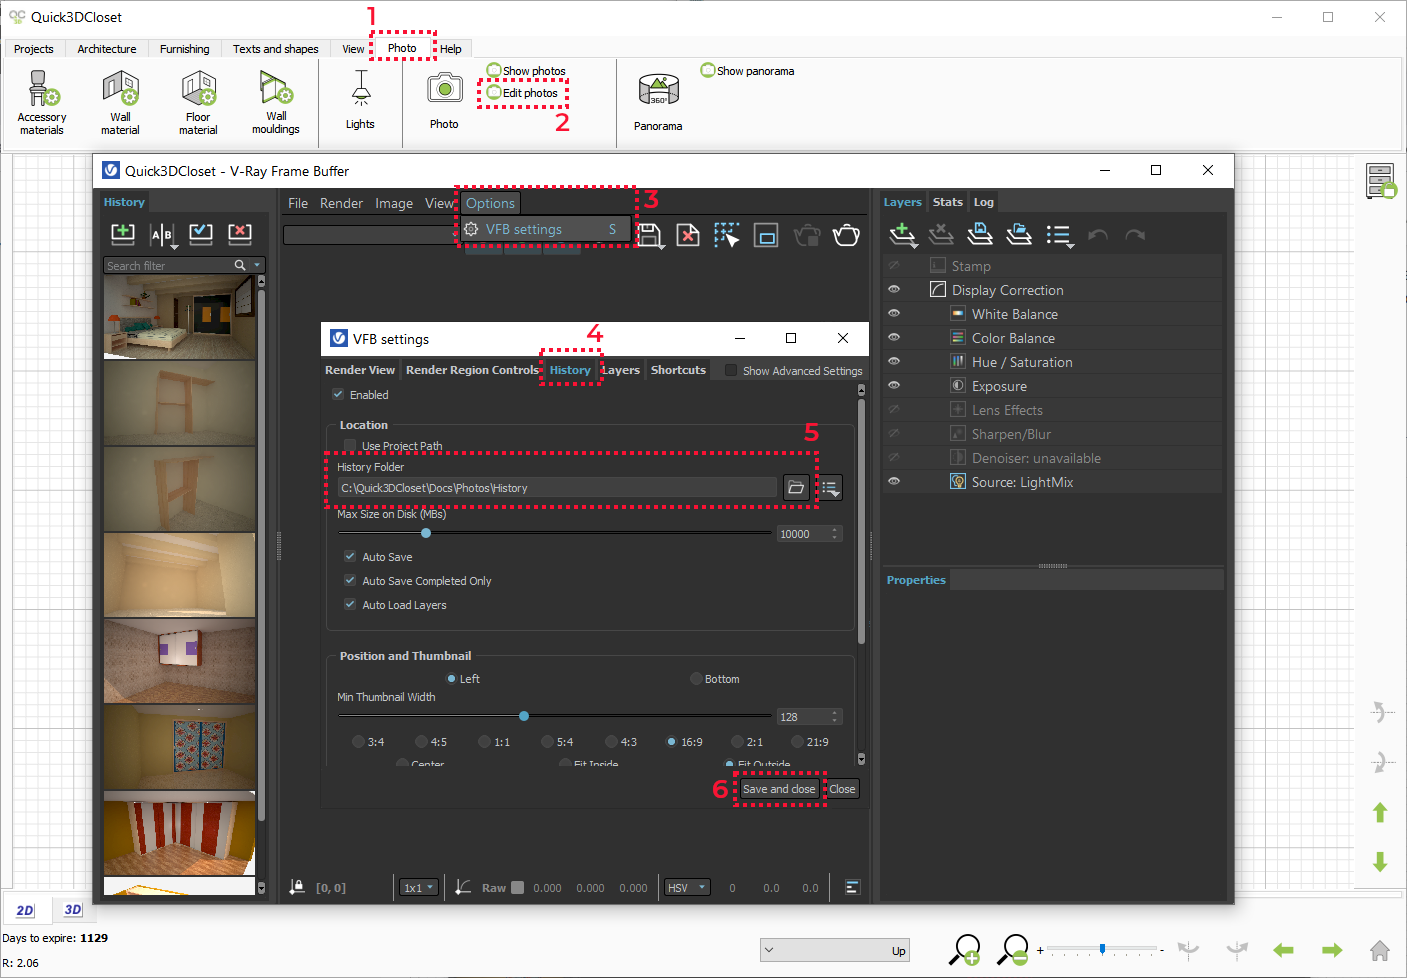Switch to the Photo ribbon tab

tap(402, 48)
